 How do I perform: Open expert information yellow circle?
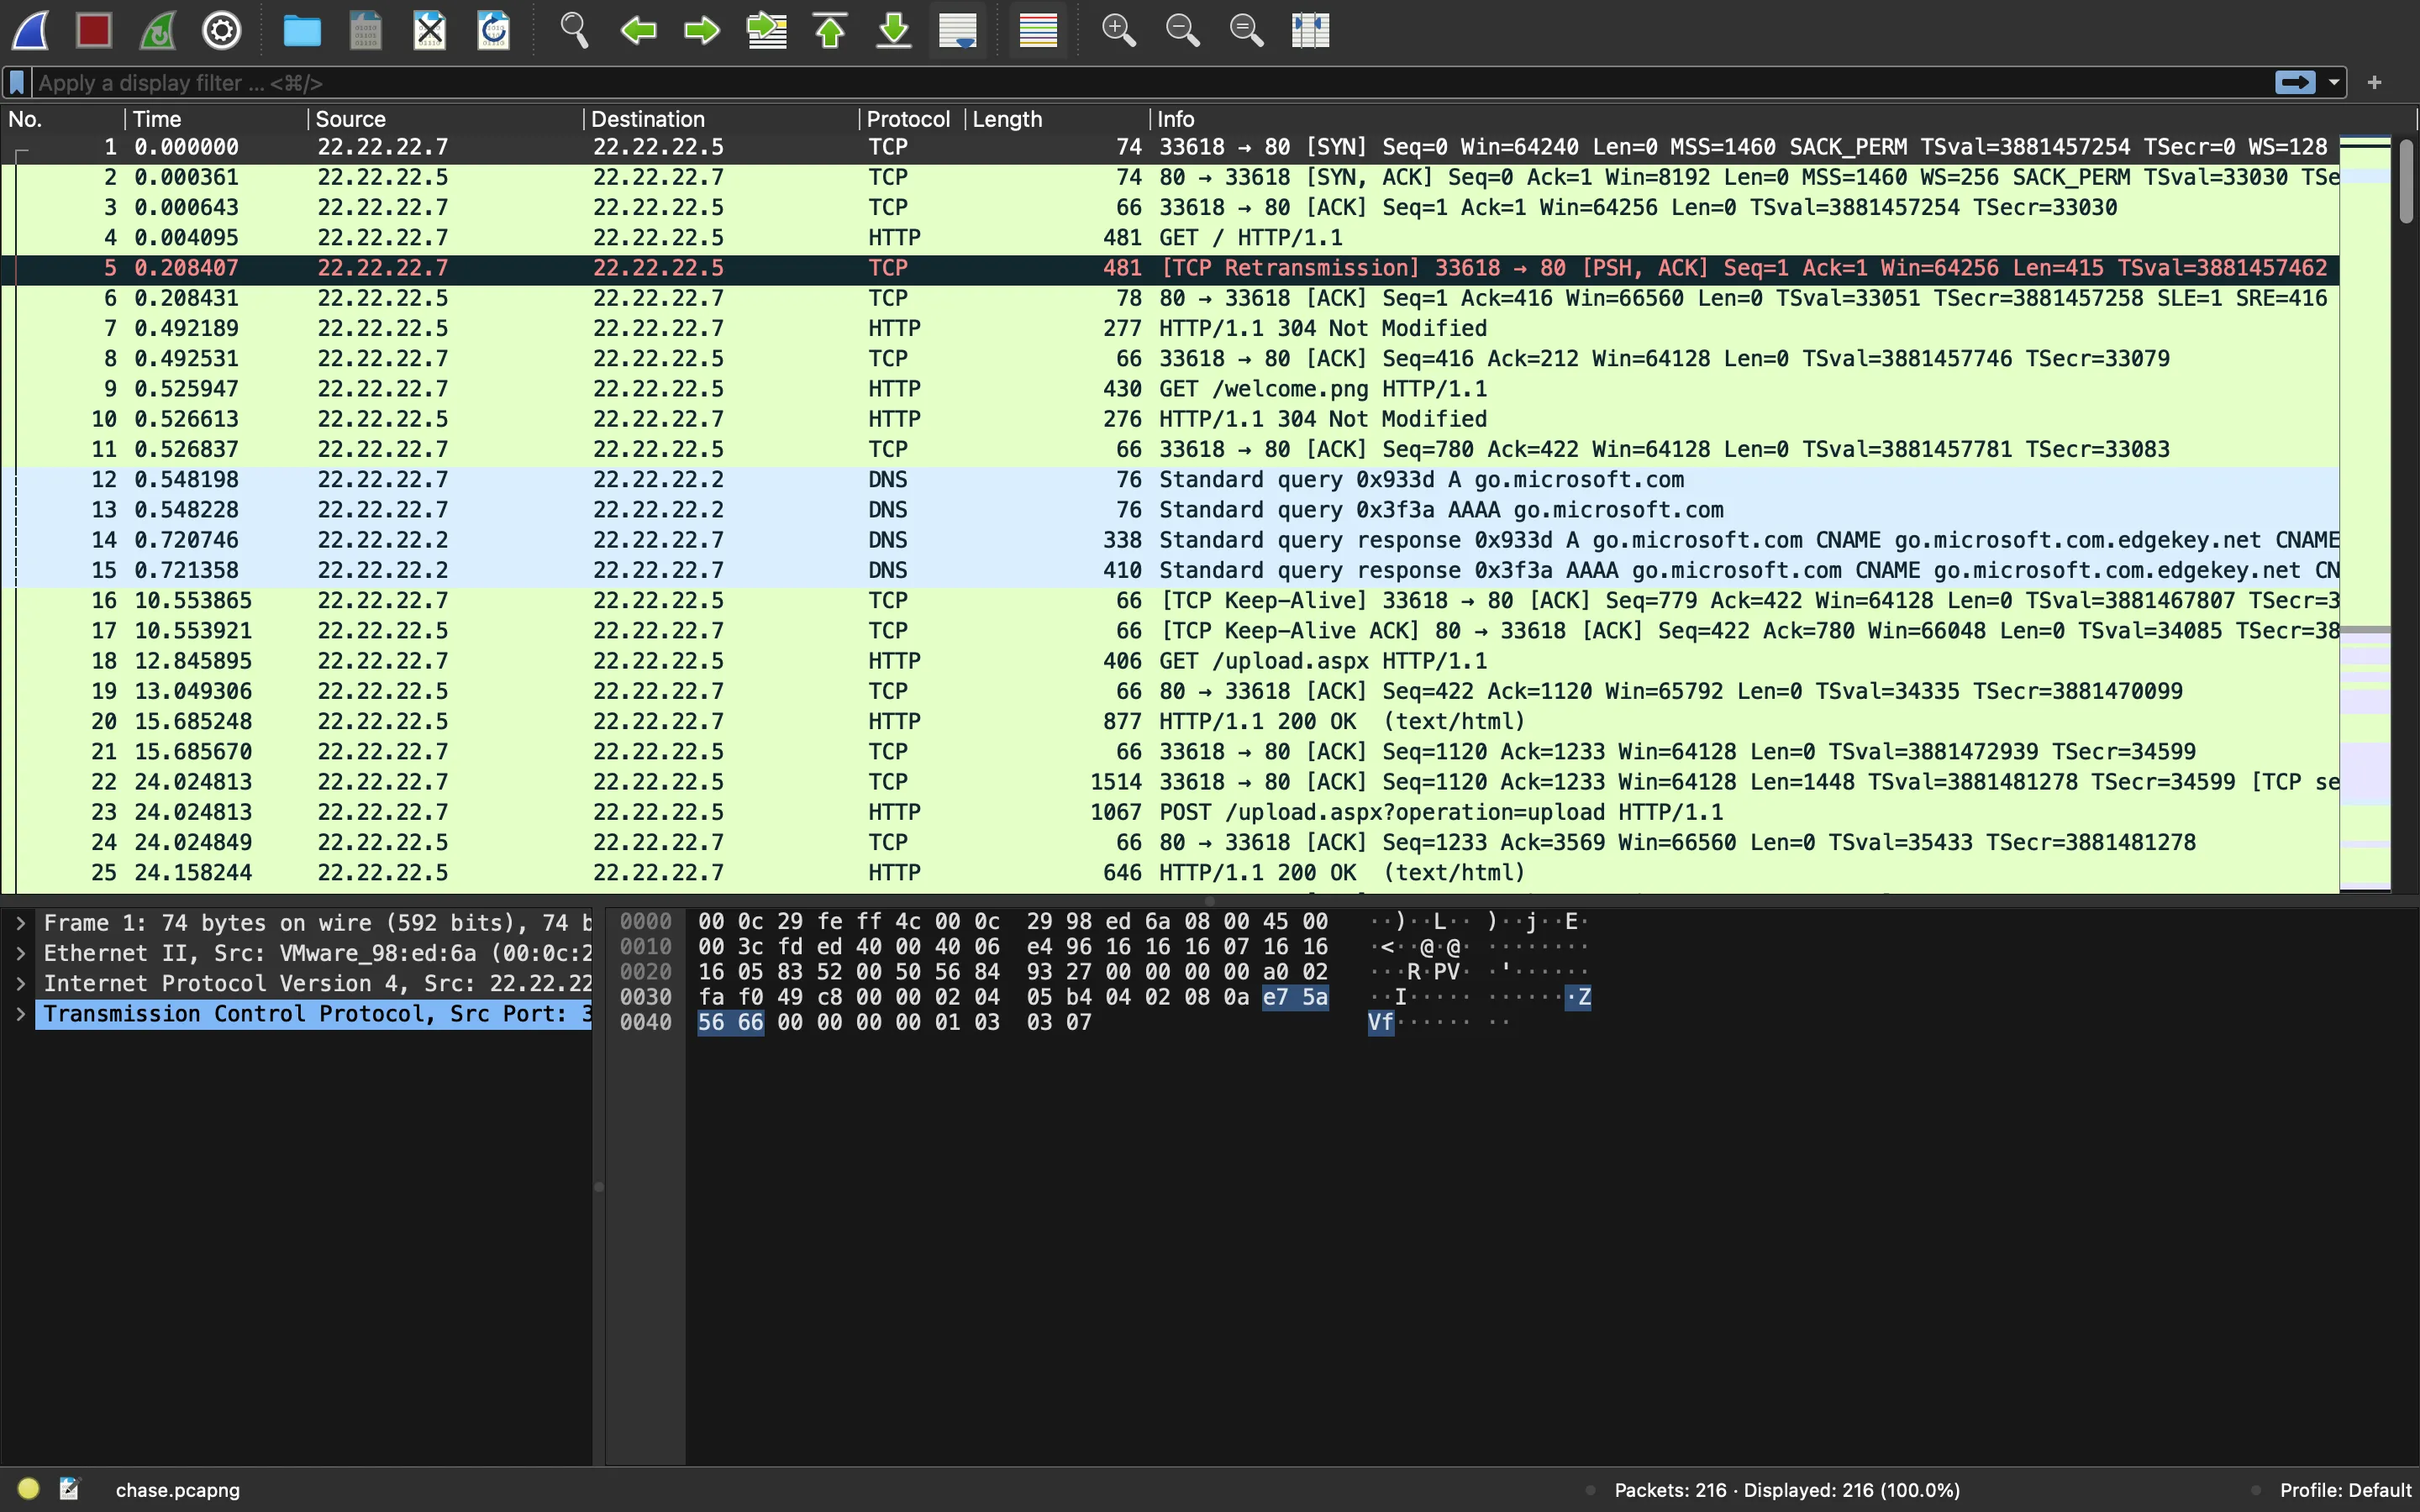(28, 1489)
